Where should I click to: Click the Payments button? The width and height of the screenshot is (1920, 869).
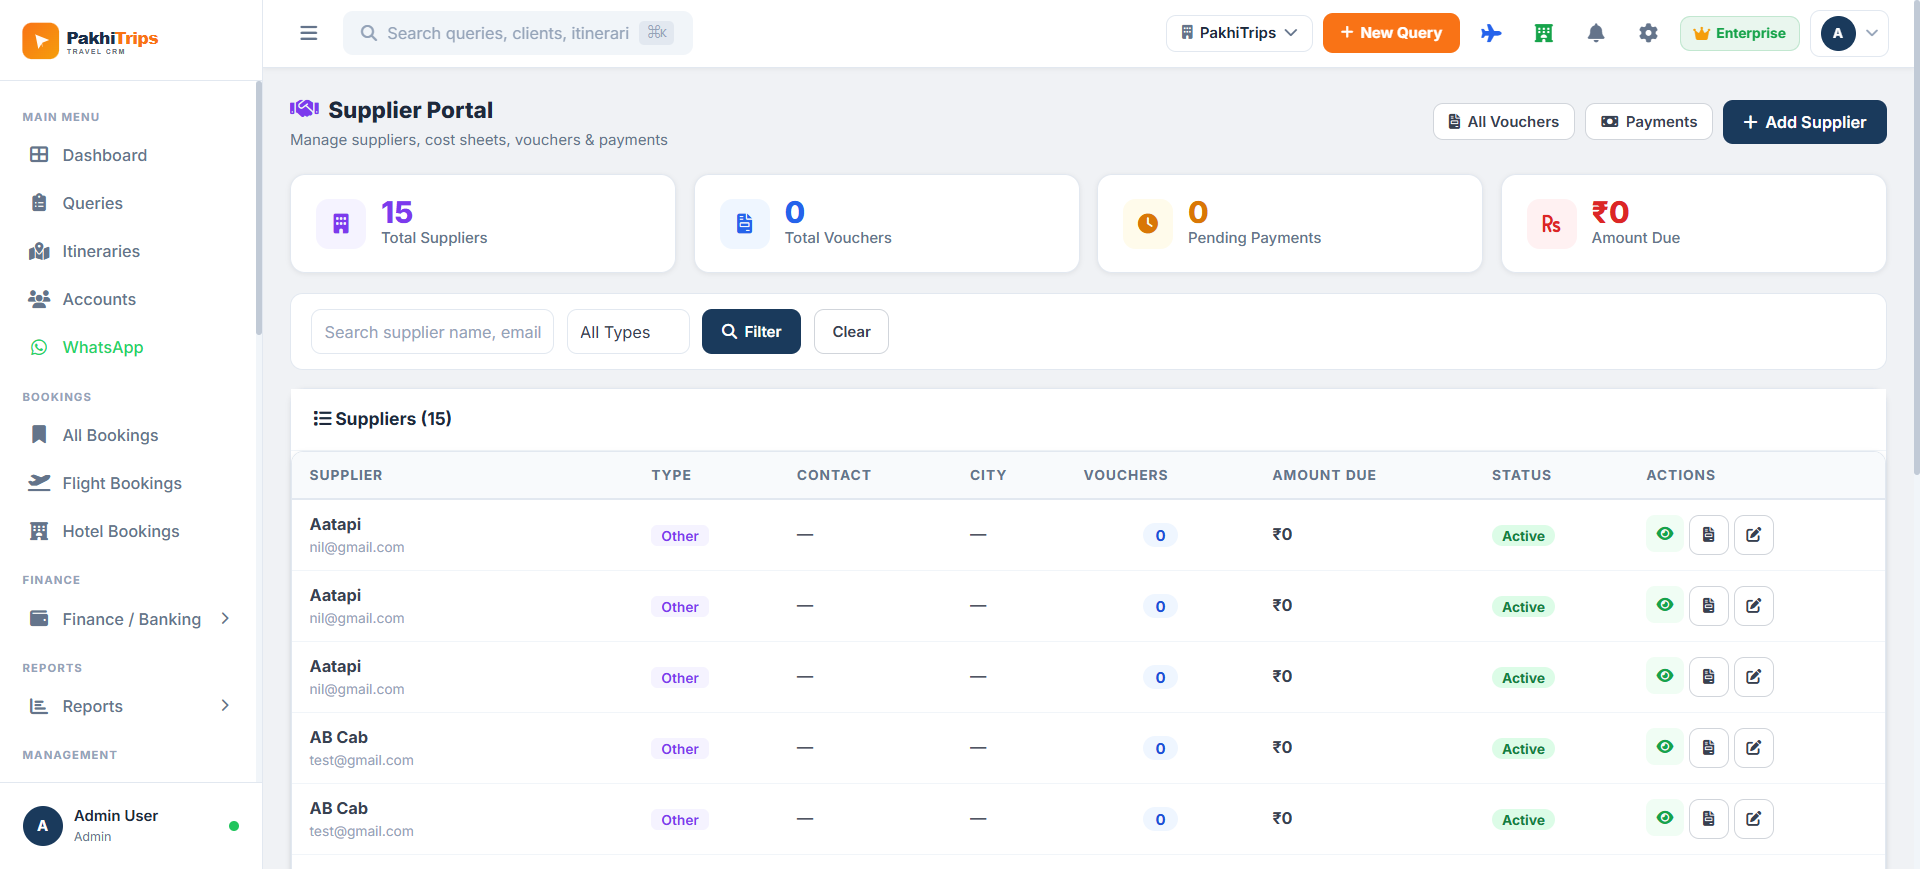pyautogui.click(x=1649, y=122)
